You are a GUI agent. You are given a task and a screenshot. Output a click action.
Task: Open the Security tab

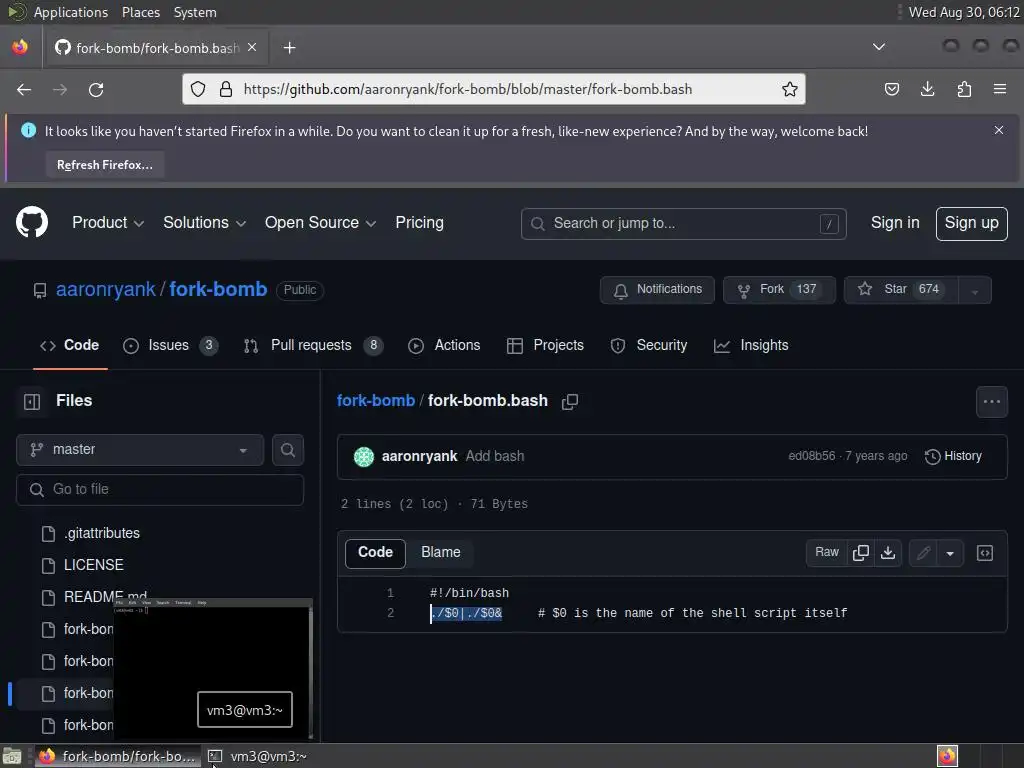point(648,345)
